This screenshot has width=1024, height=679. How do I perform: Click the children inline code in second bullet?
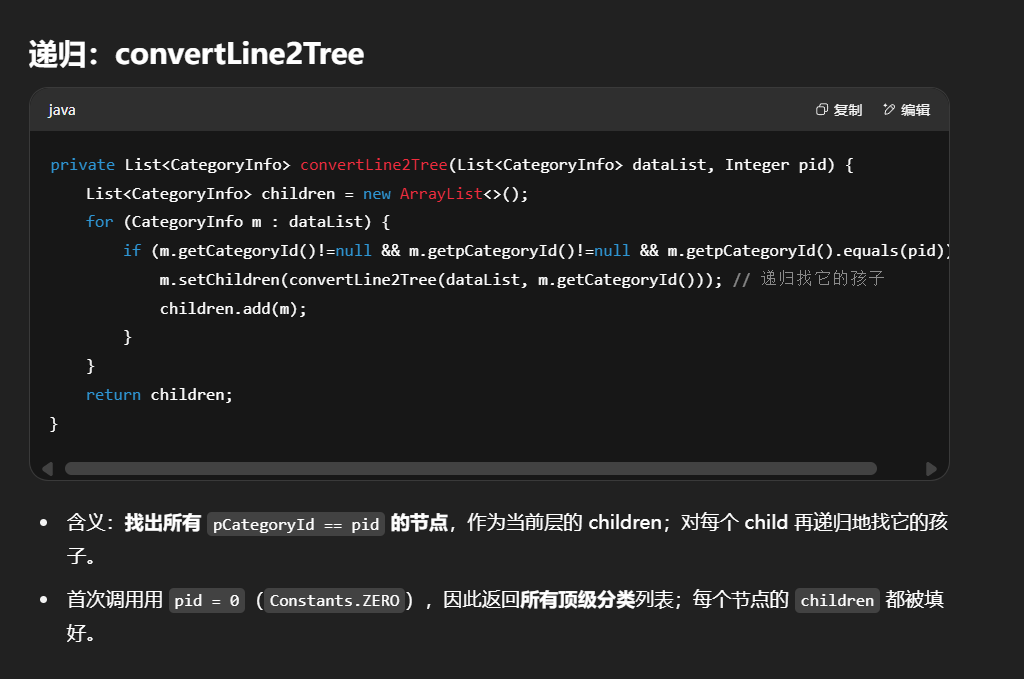(x=836, y=601)
